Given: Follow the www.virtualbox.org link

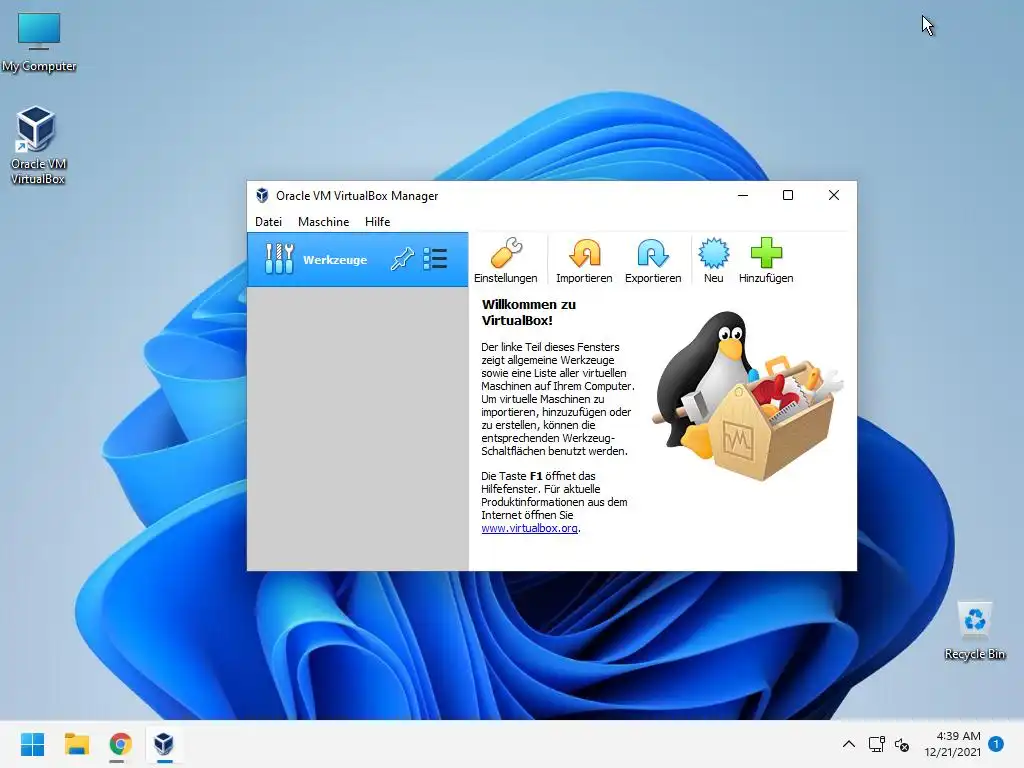Looking at the screenshot, I should point(530,528).
